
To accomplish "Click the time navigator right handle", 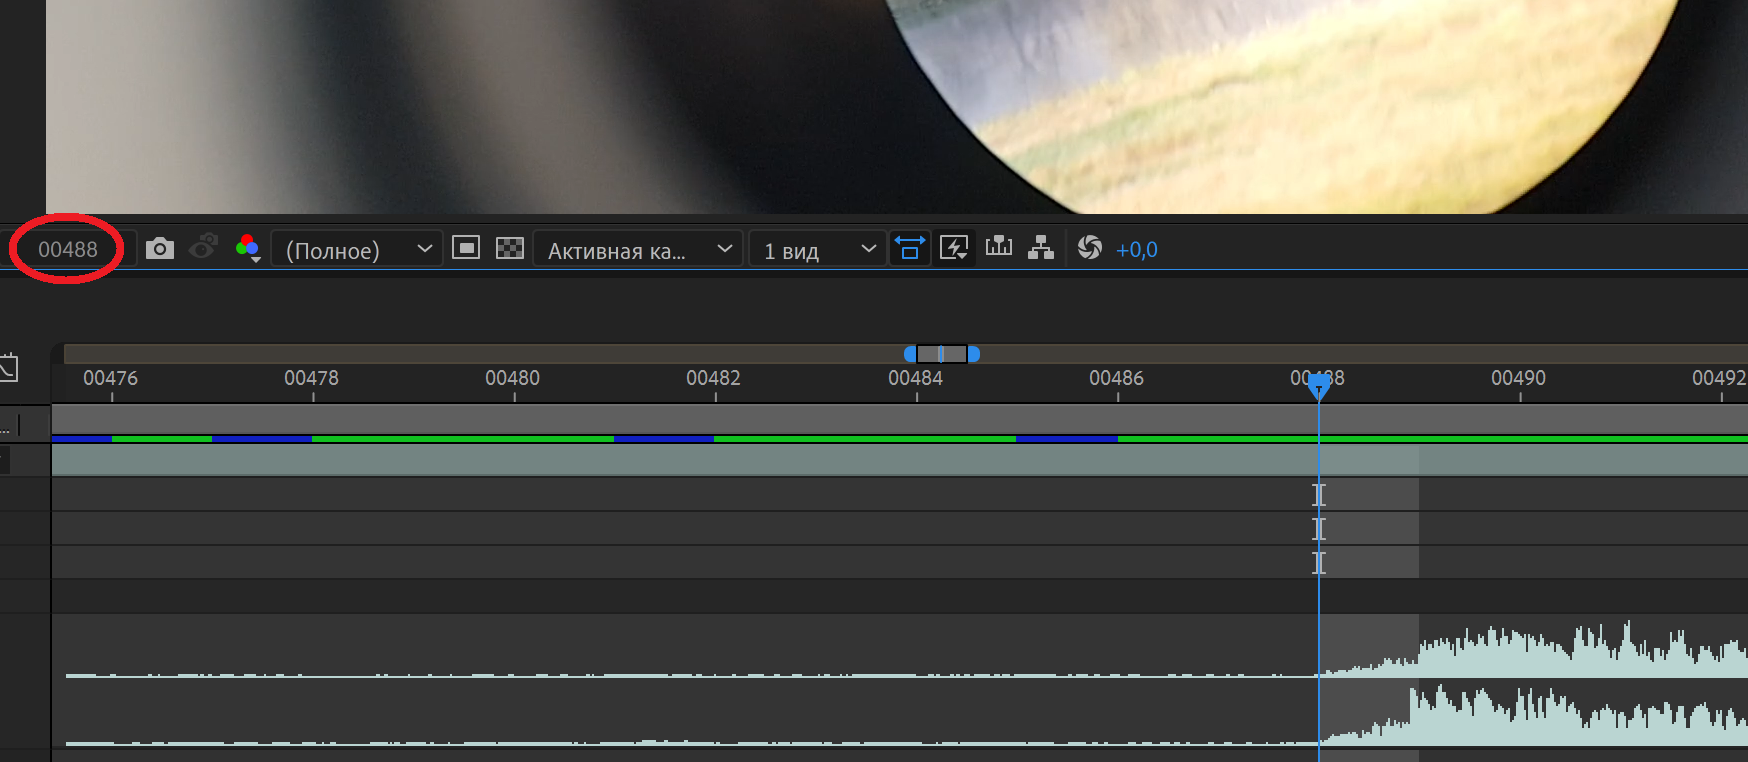I will (973, 354).
